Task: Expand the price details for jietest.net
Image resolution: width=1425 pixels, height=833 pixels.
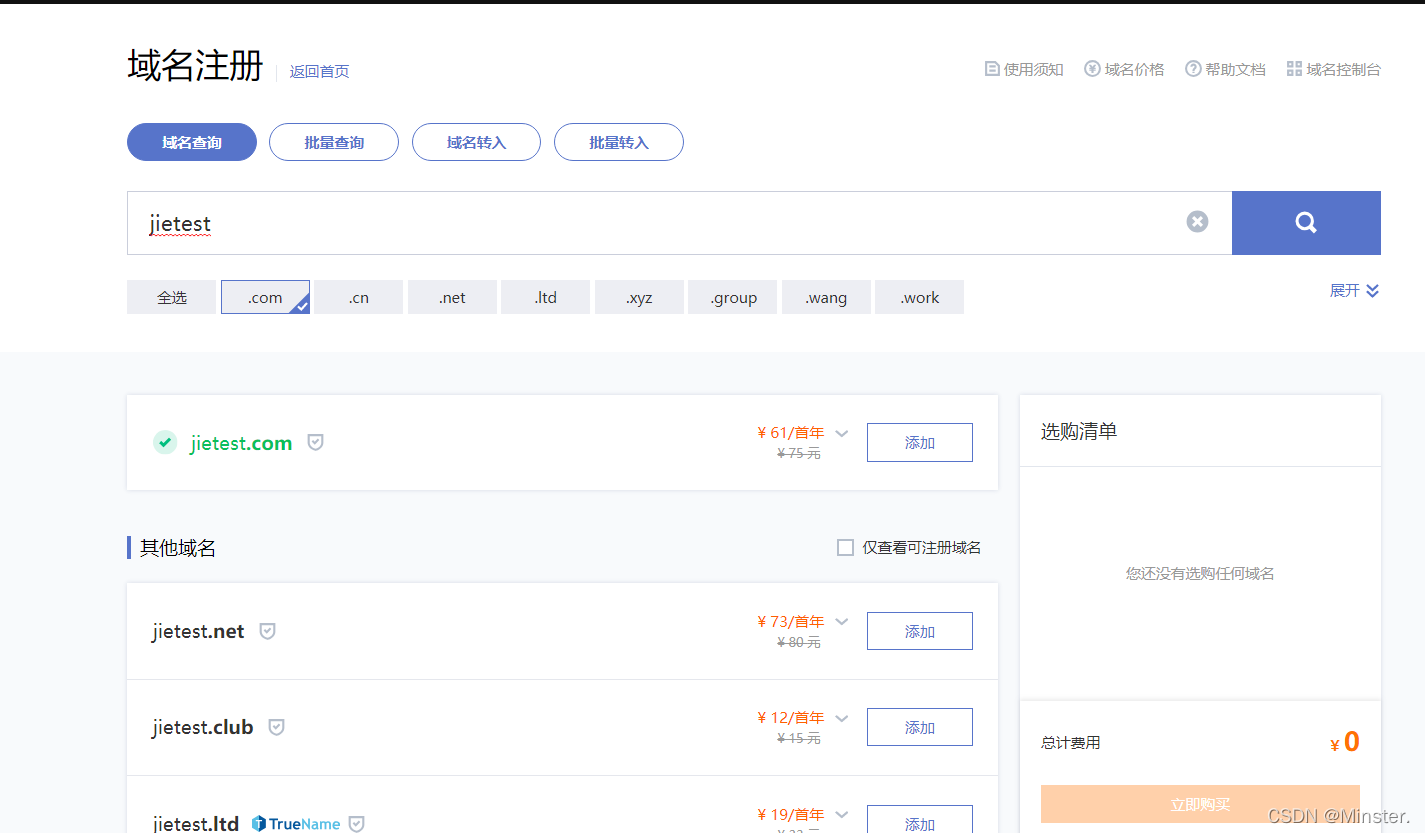Action: (x=841, y=621)
